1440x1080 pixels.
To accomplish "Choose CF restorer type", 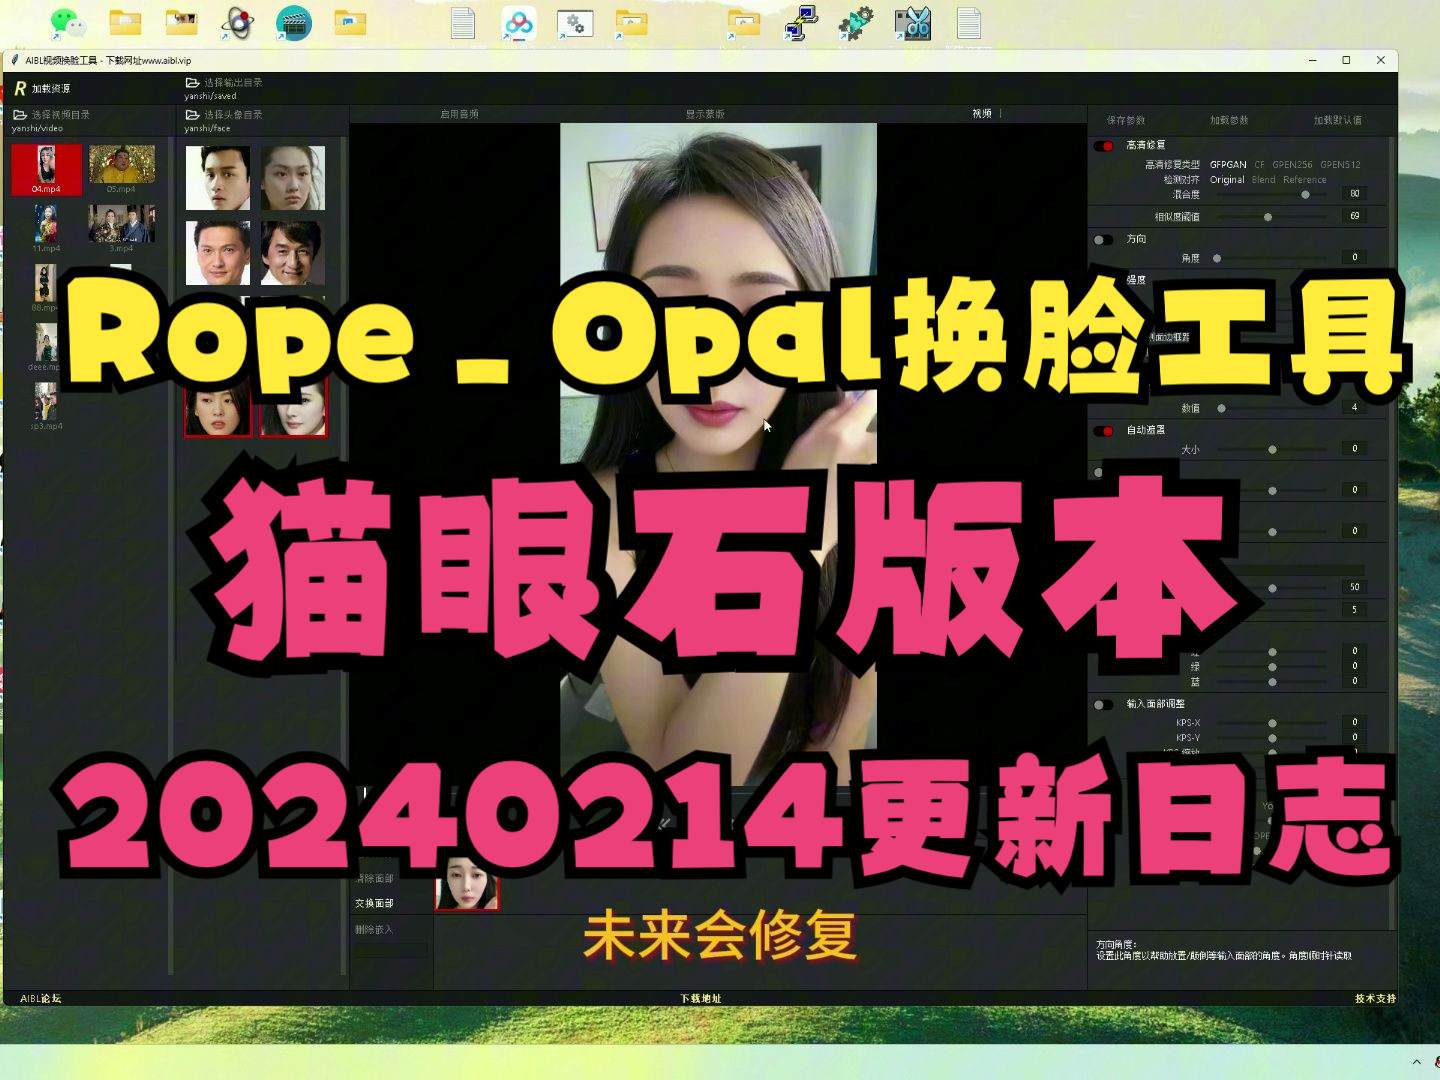I will tap(1260, 165).
